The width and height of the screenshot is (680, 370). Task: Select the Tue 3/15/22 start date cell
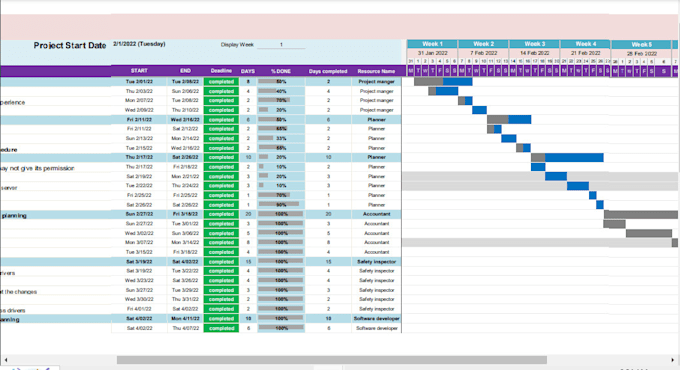point(139,252)
